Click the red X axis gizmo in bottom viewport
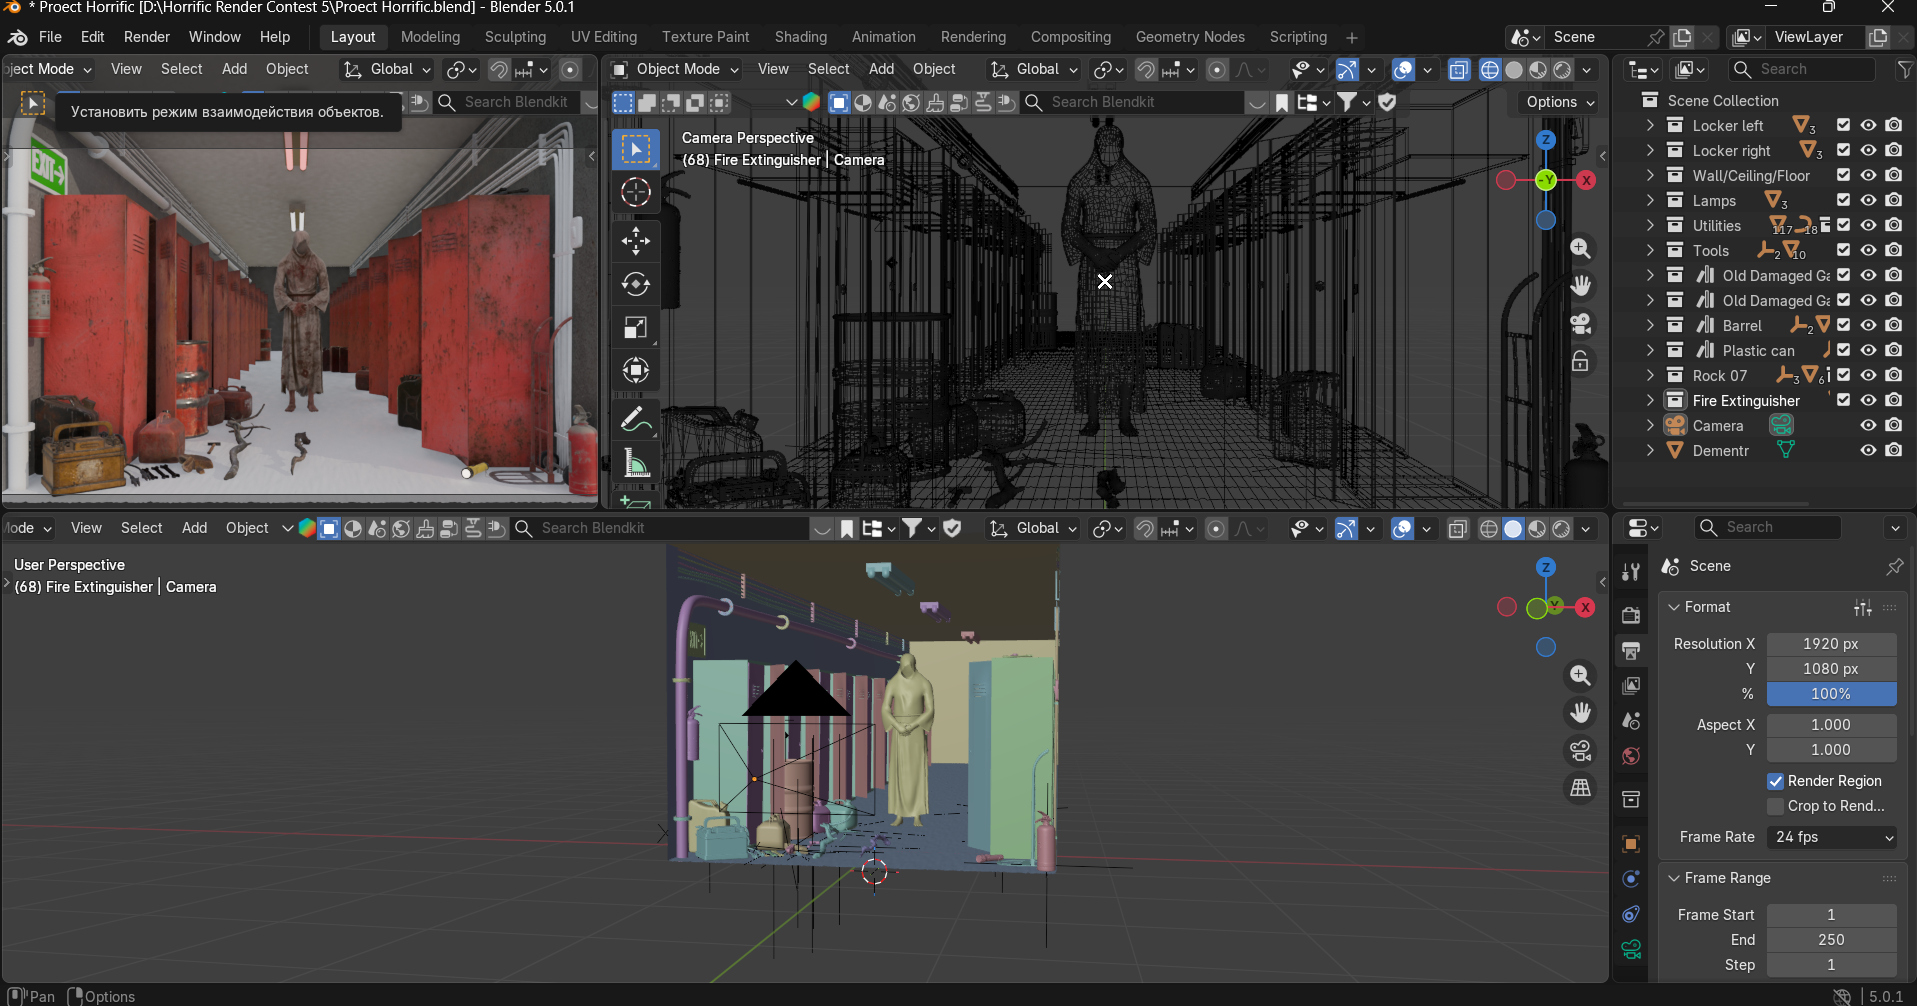The height and width of the screenshot is (1006, 1917). point(1585,607)
